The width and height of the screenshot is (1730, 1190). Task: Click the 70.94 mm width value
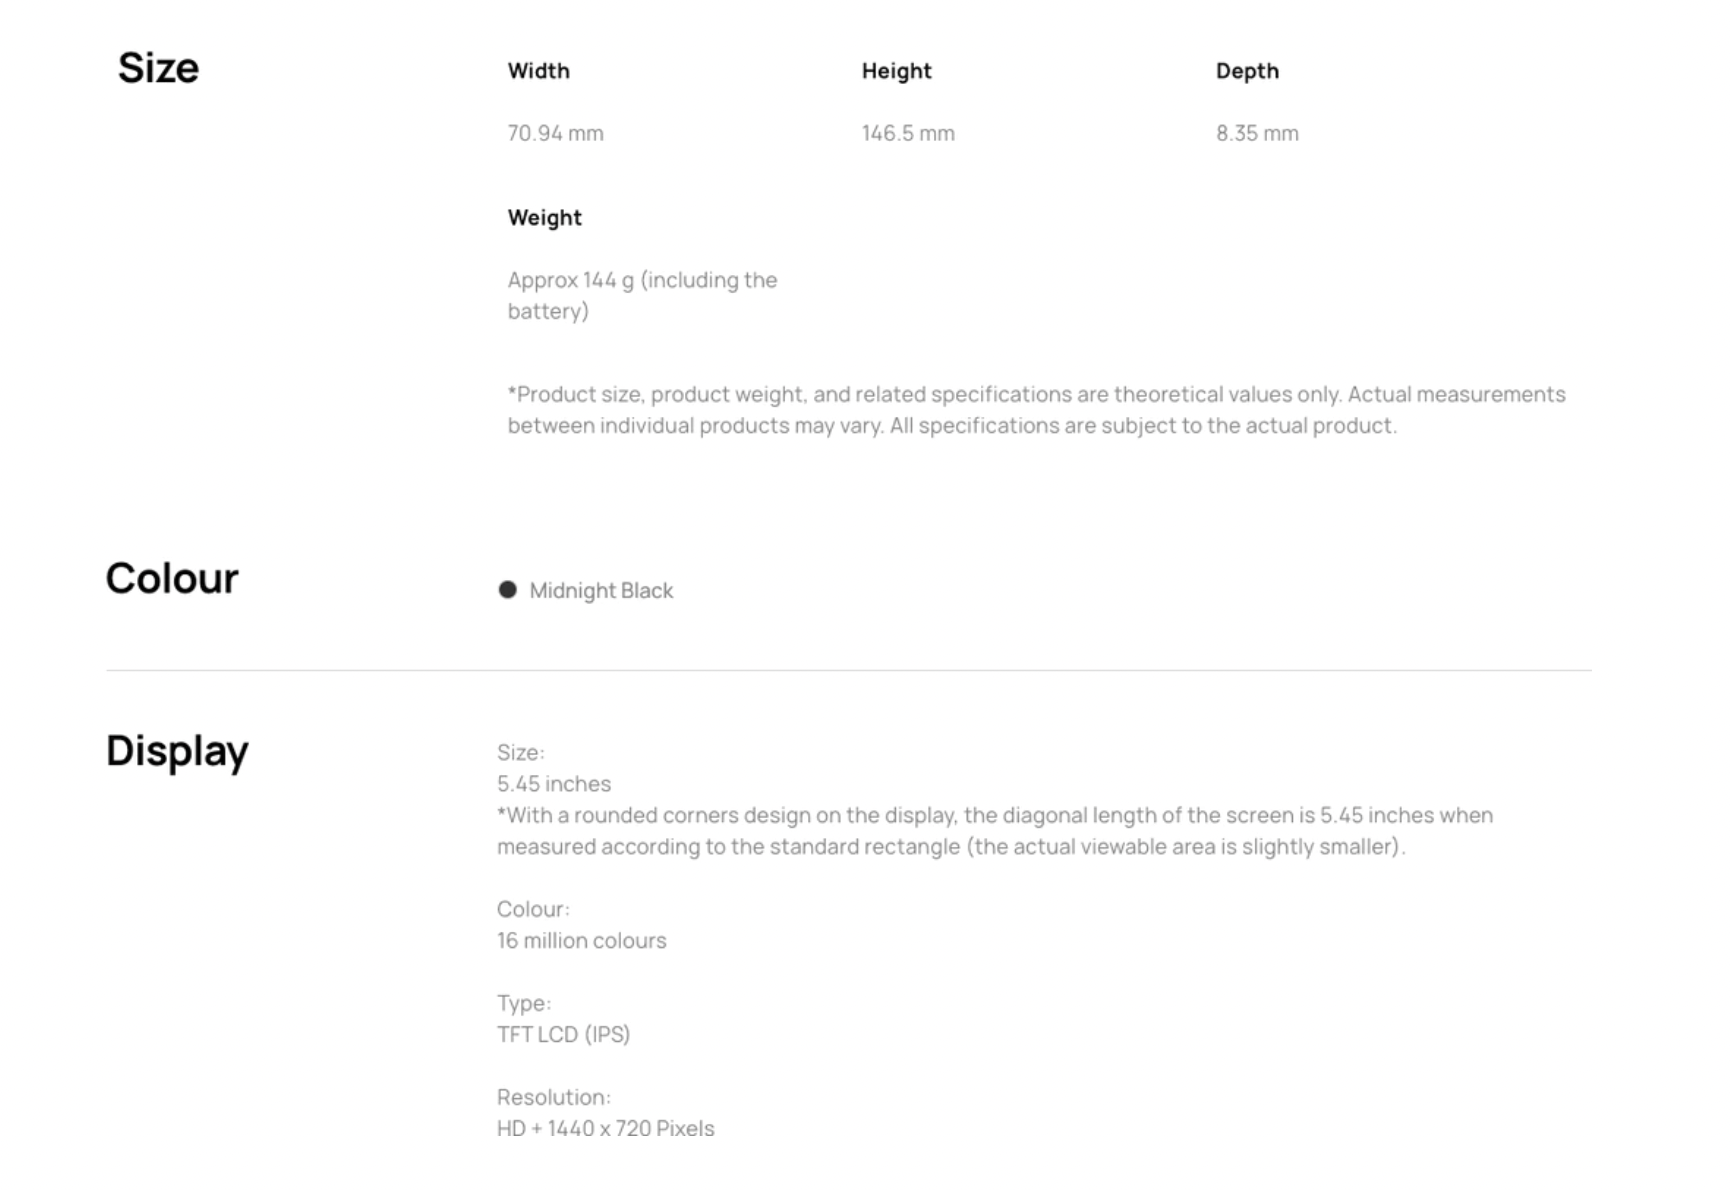point(555,133)
